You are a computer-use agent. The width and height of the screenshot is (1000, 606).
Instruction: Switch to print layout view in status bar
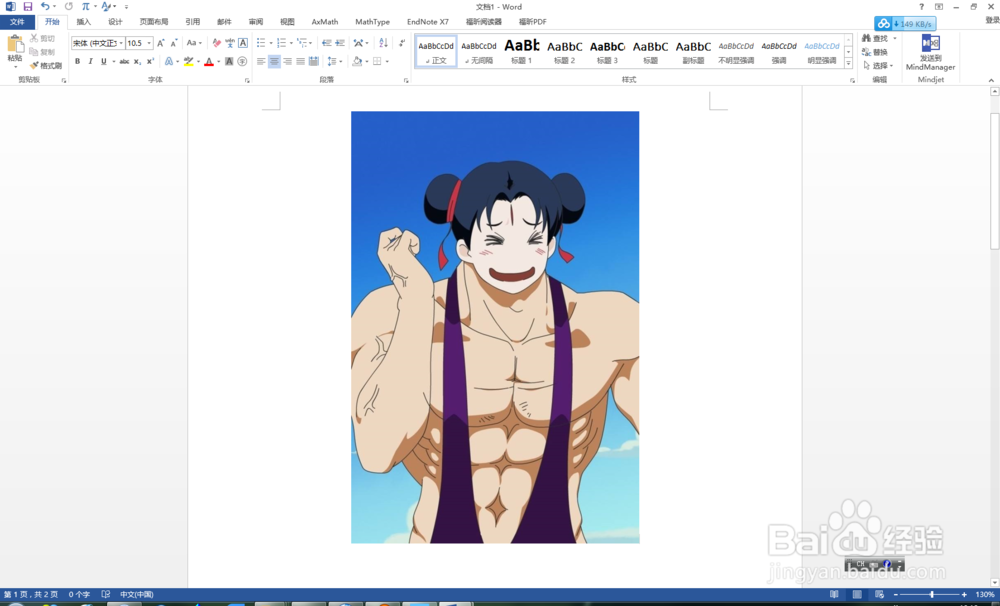click(857, 594)
